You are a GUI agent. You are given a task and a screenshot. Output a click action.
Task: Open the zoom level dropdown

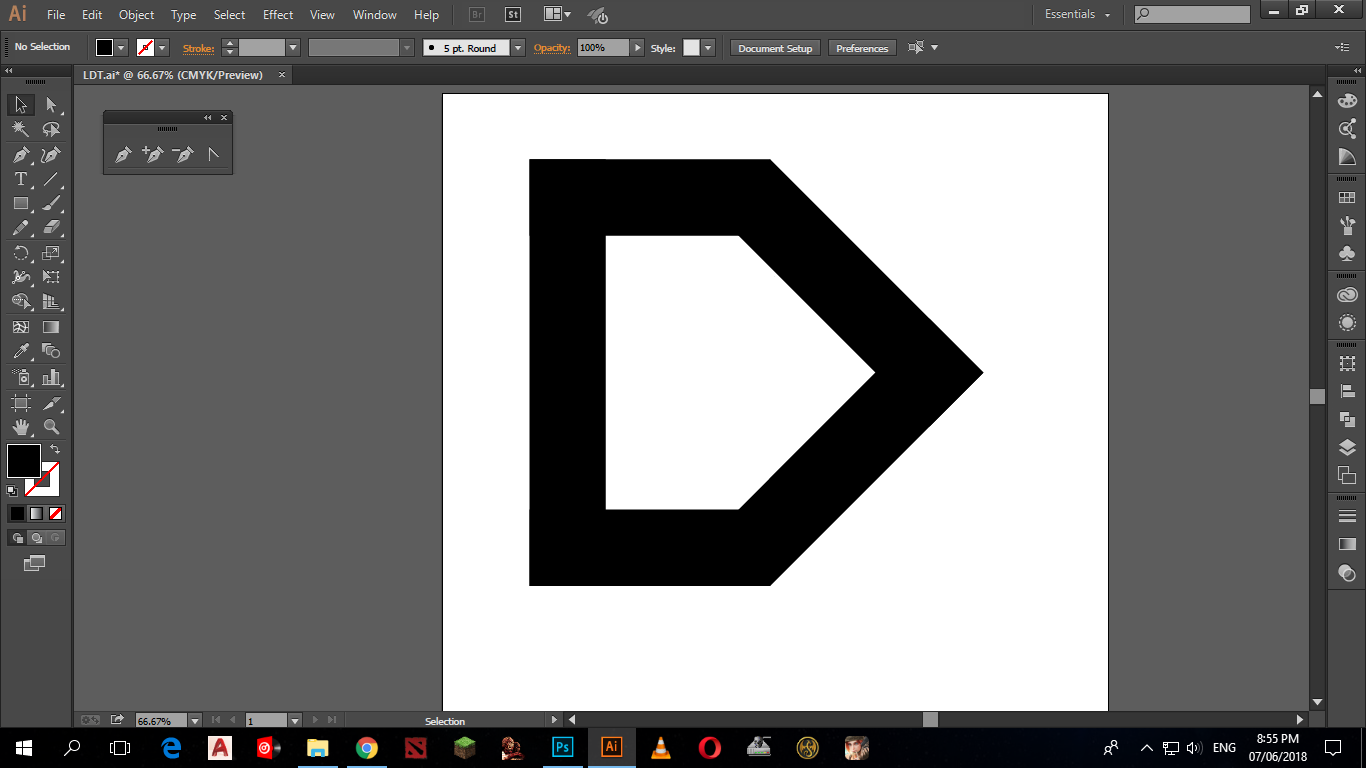[195, 720]
